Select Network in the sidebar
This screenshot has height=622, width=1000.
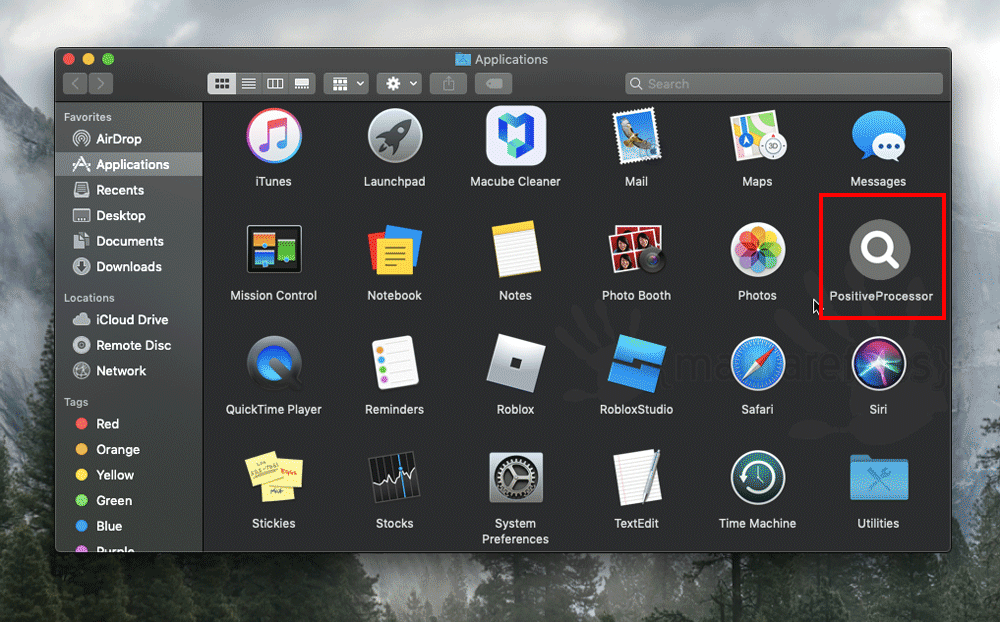point(129,370)
